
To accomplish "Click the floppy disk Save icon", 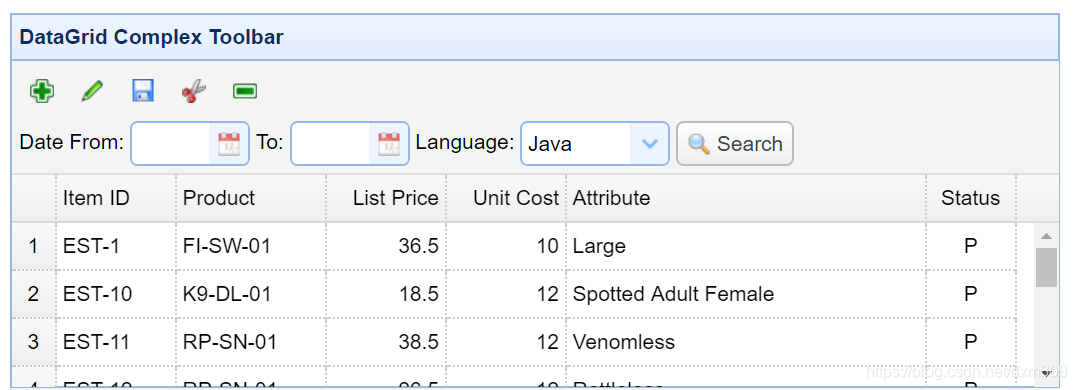I will click(x=143, y=91).
